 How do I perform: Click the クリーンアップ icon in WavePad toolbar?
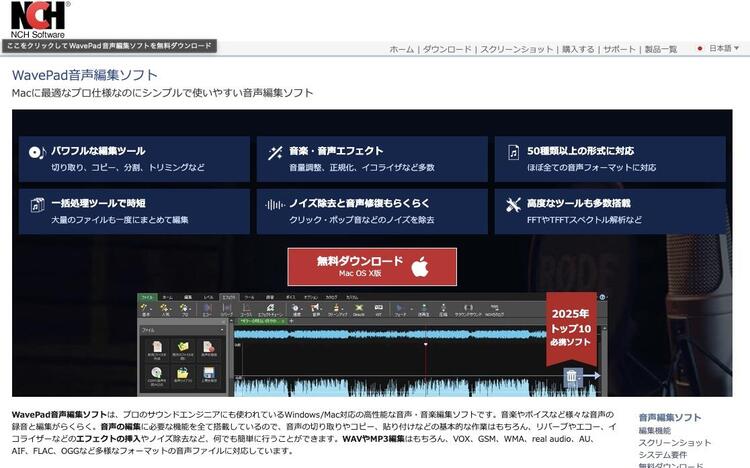point(337,310)
